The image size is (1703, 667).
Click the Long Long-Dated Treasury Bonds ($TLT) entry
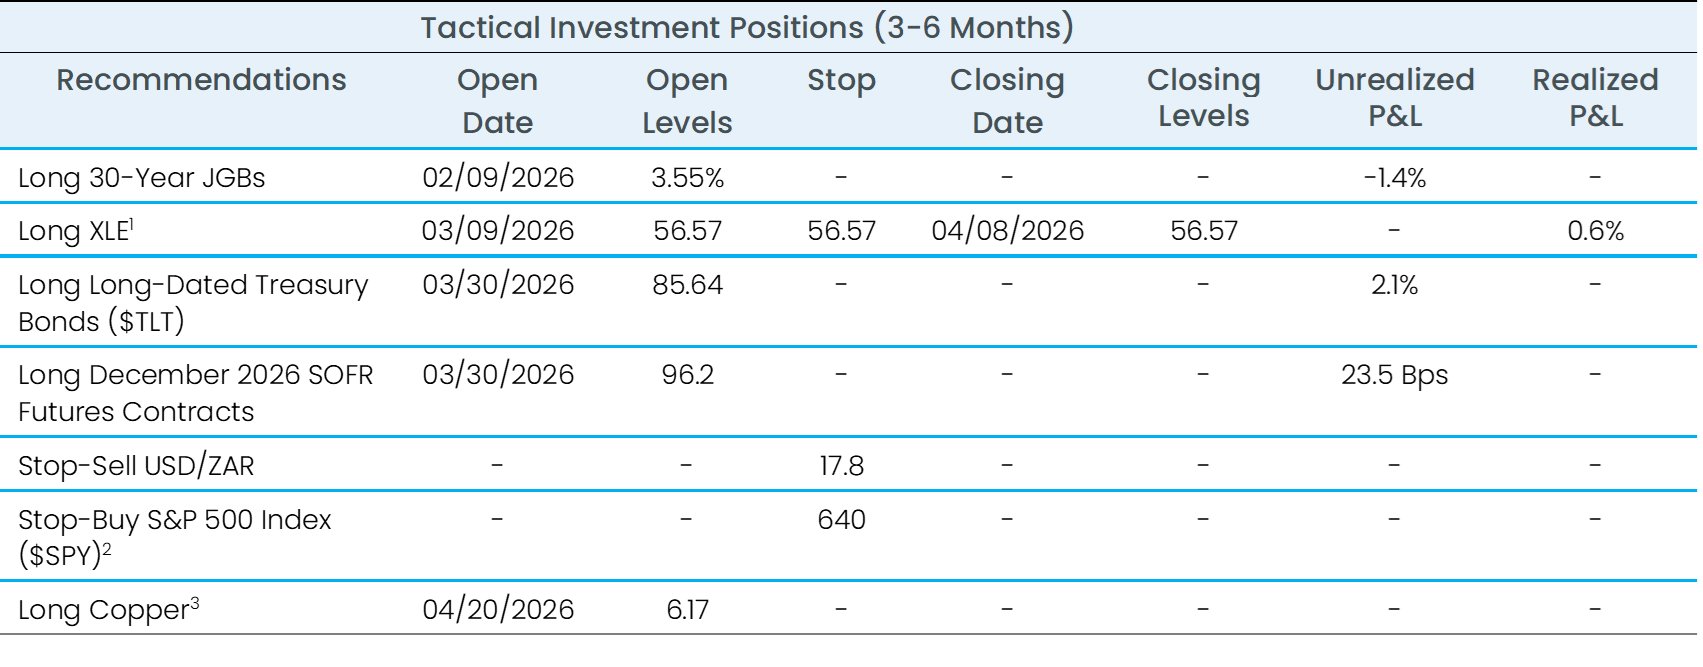(x=192, y=303)
